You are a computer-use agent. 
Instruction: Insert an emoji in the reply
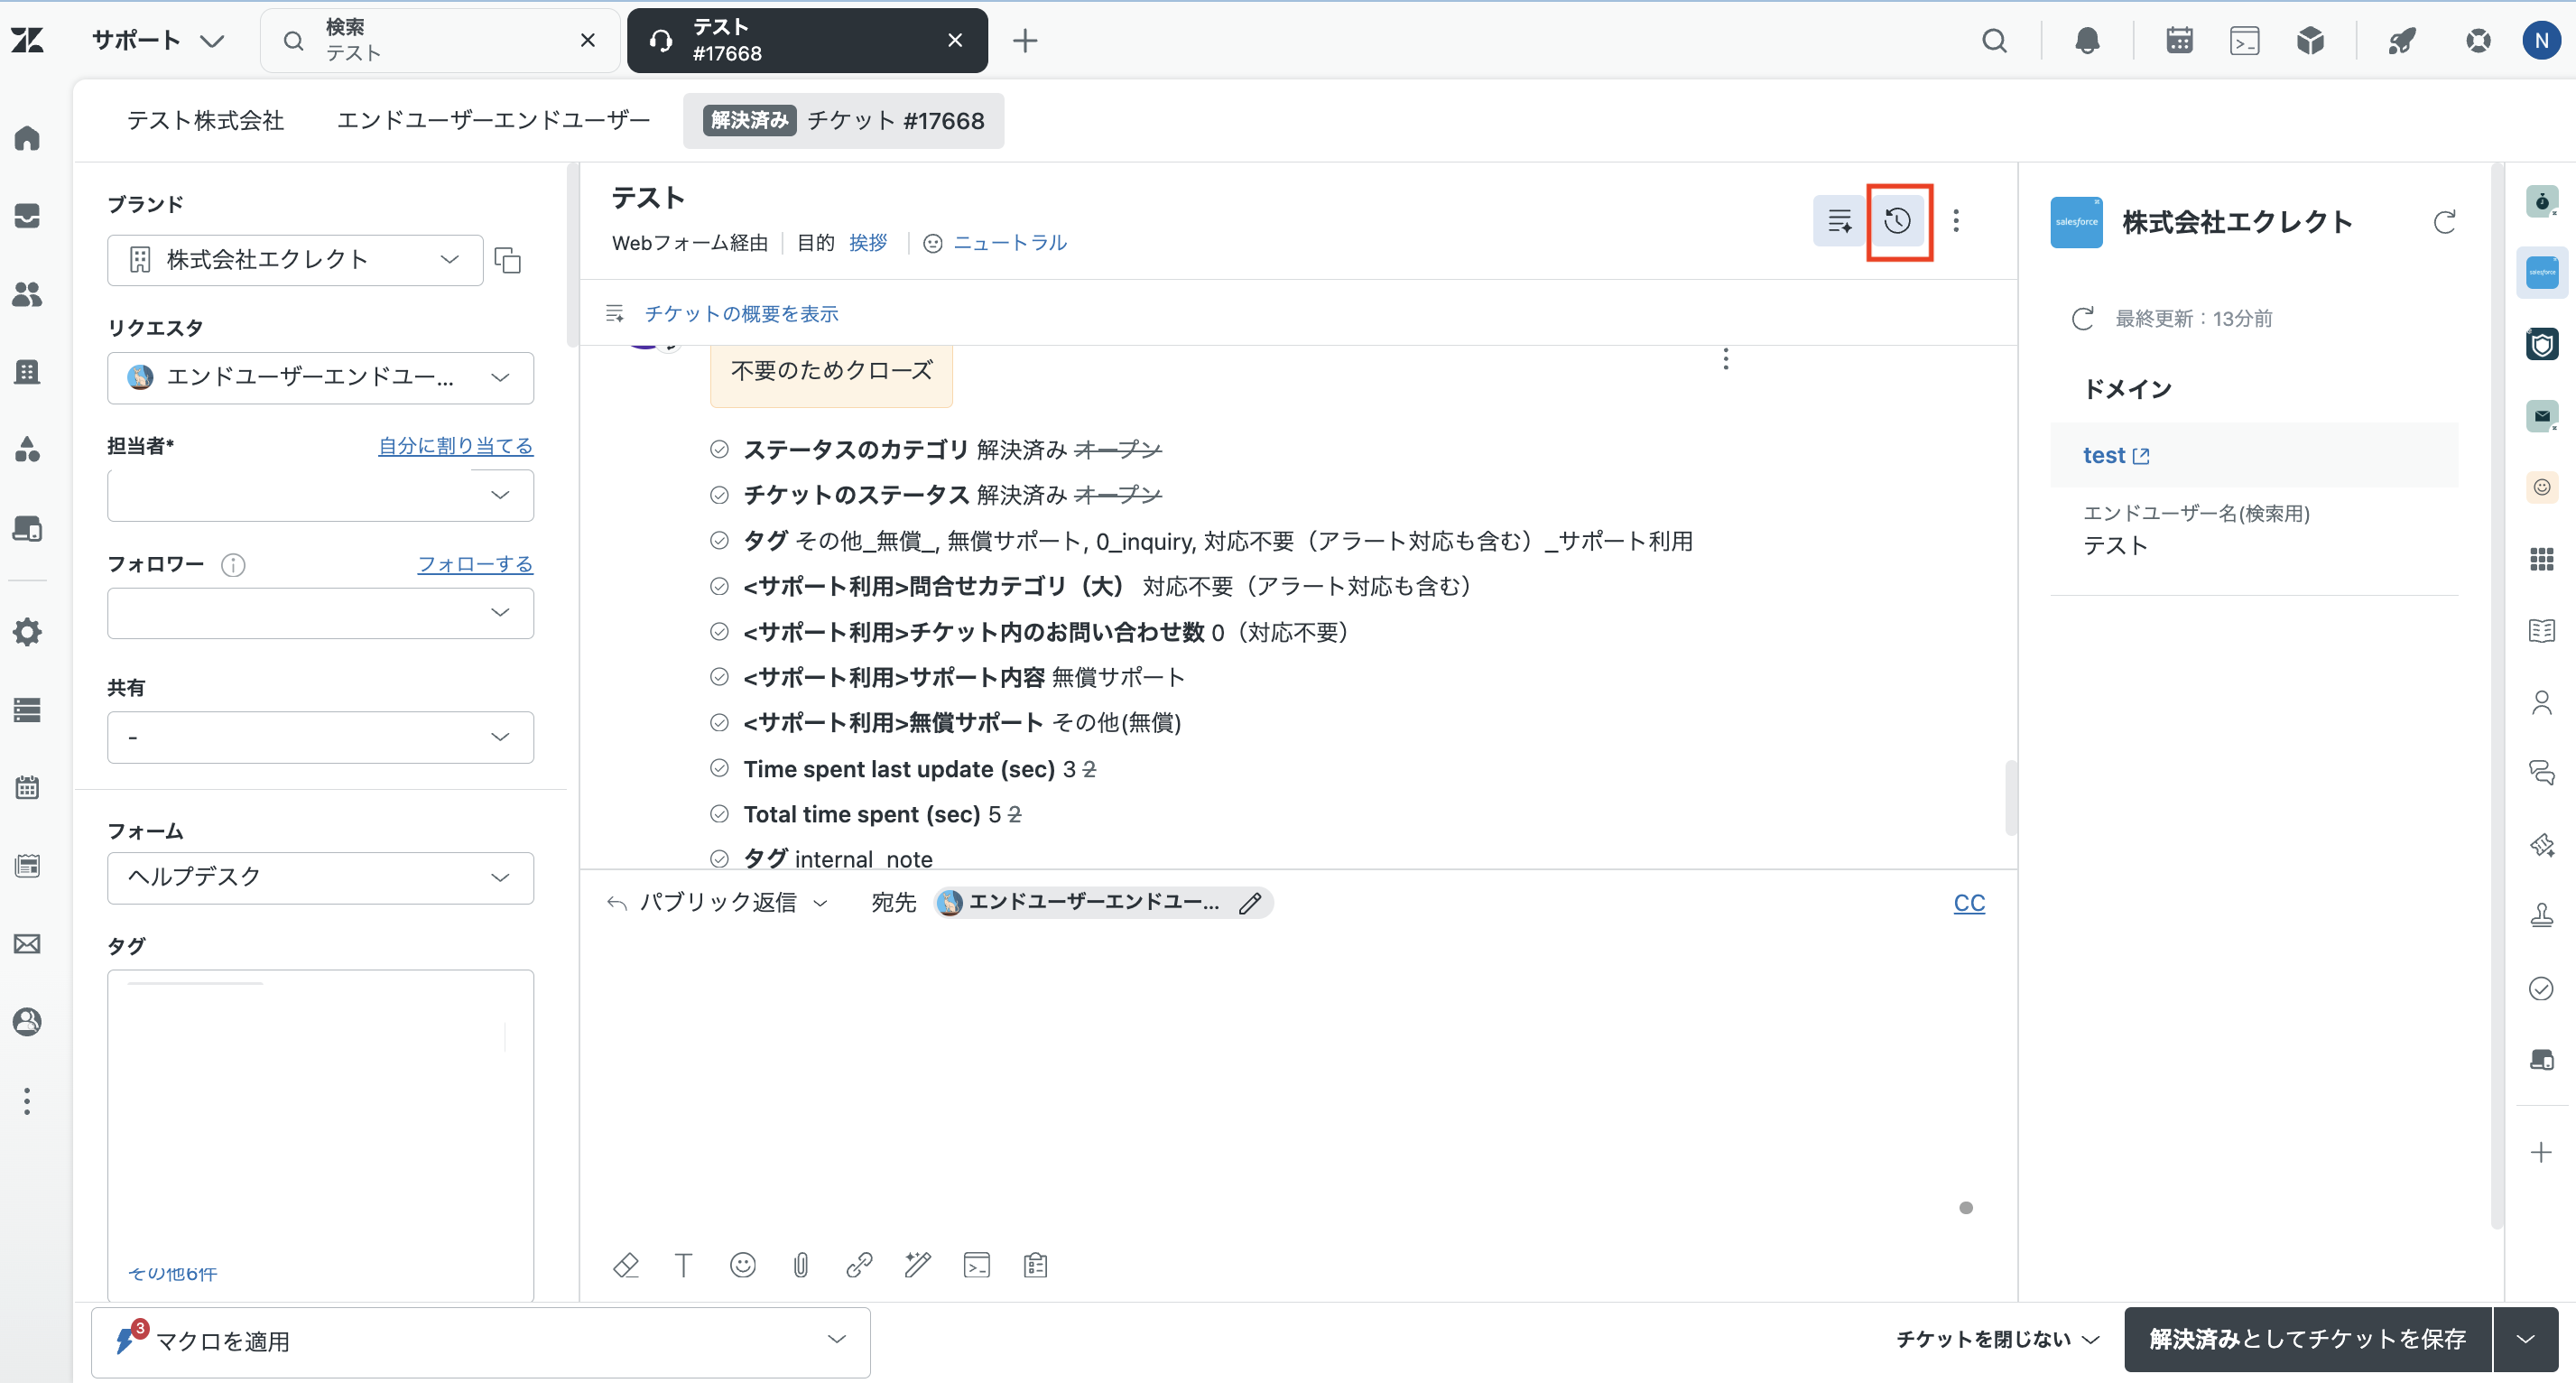742,1265
